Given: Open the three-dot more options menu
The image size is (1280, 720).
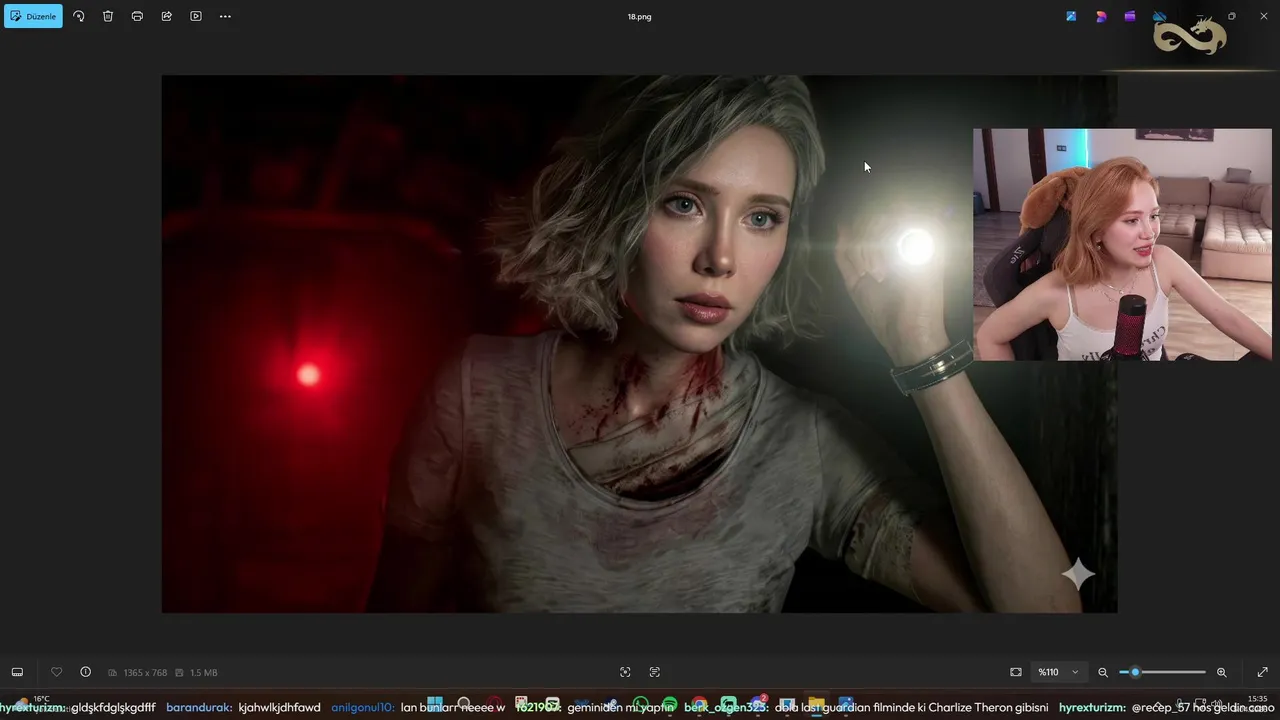Looking at the screenshot, I should coord(225,16).
